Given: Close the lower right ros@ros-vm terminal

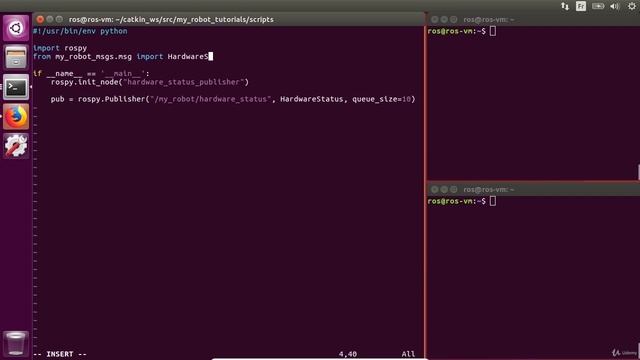Looking at the screenshot, I should (434, 189).
